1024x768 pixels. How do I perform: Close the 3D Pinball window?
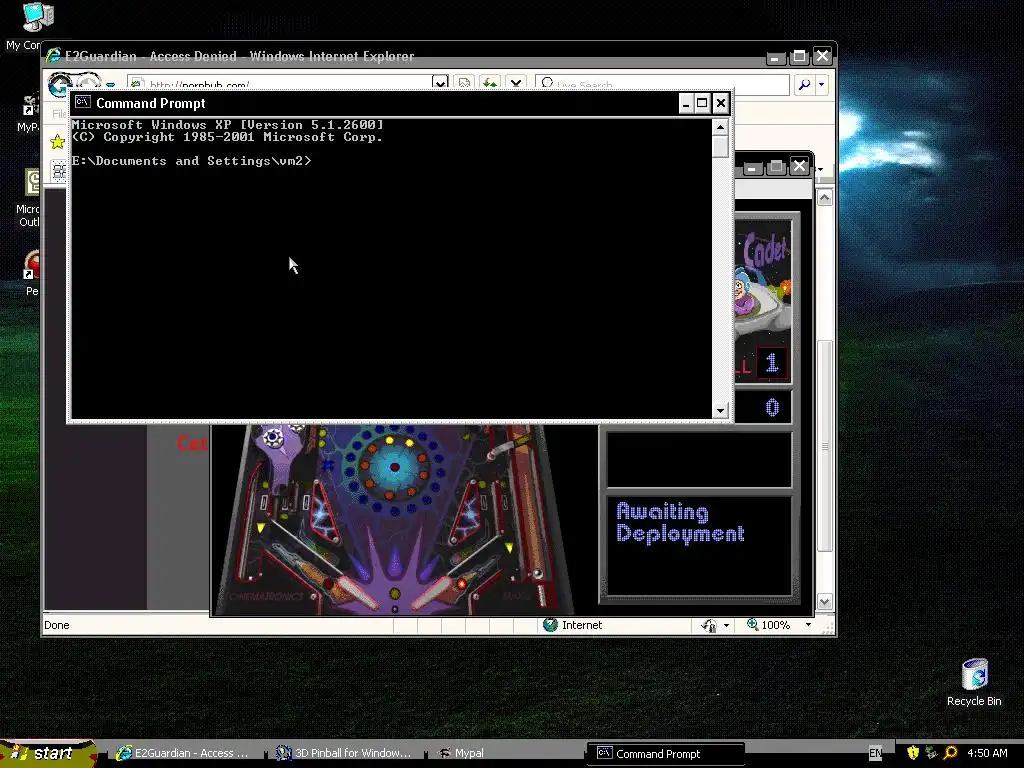(799, 167)
